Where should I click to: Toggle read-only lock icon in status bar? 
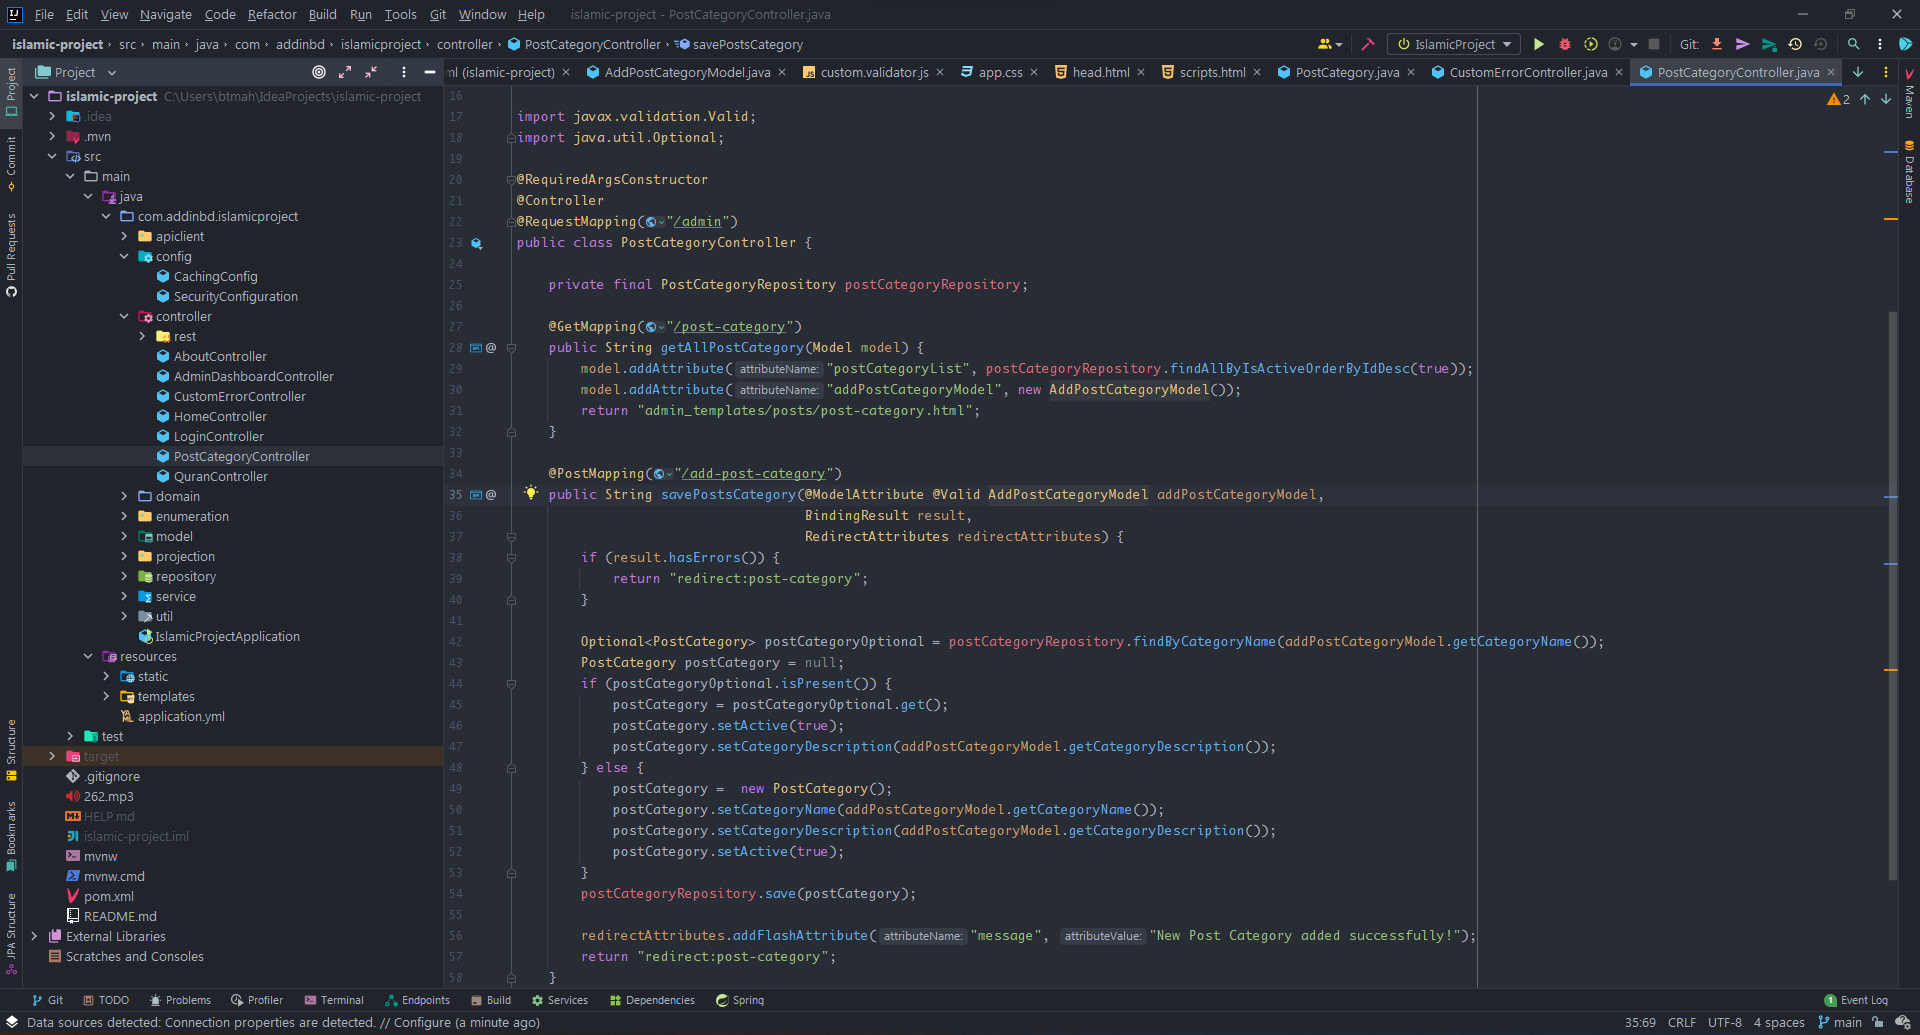click(1878, 1022)
